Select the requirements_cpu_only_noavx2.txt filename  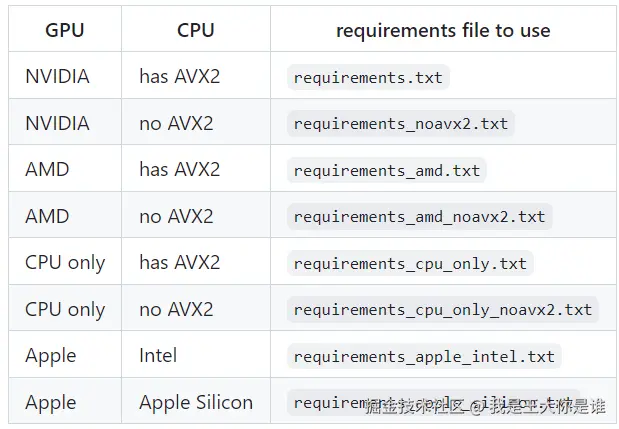tap(442, 309)
